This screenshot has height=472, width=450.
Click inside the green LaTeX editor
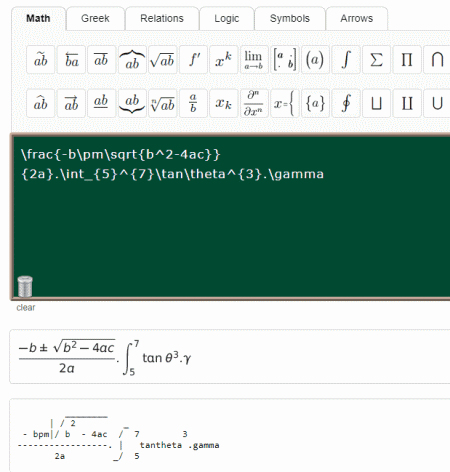pos(232,217)
